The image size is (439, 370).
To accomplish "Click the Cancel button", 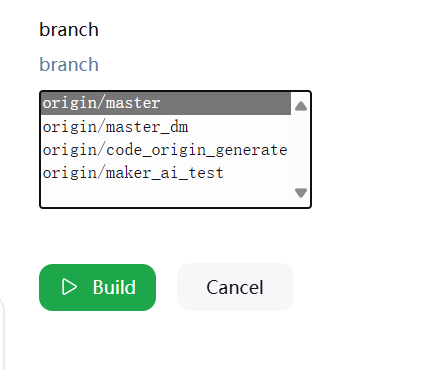I will click(235, 287).
